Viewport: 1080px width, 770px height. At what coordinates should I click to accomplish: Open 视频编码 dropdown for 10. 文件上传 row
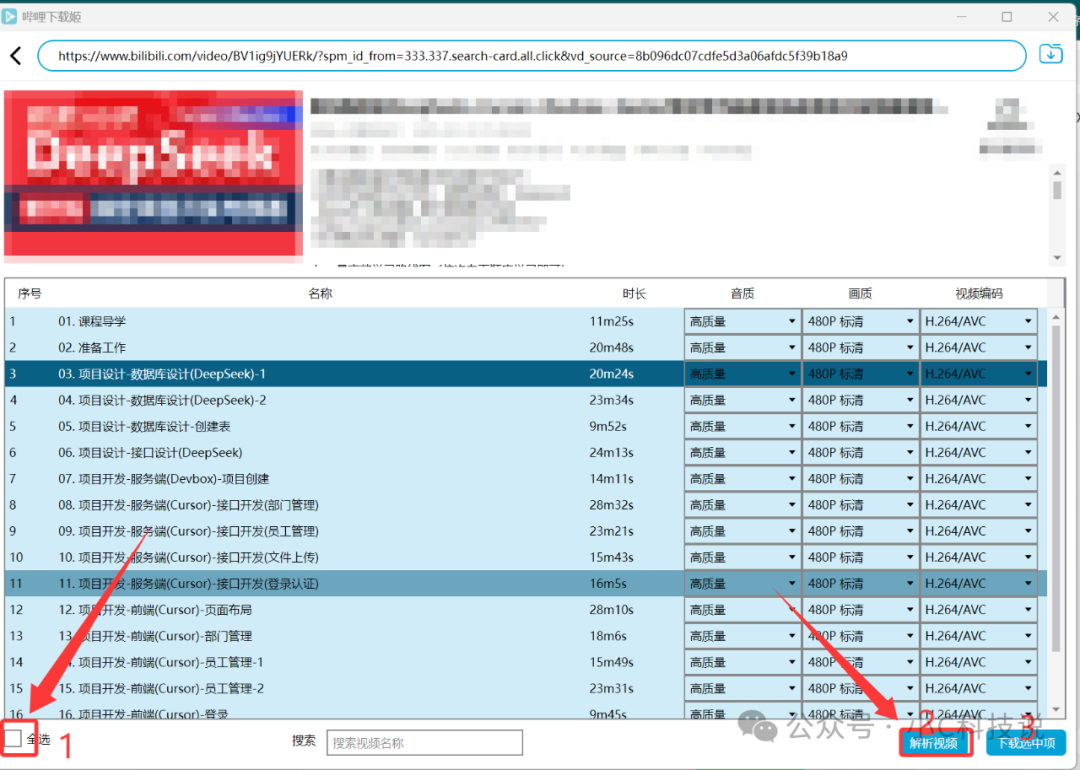pyautogui.click(x=979, y=556)
